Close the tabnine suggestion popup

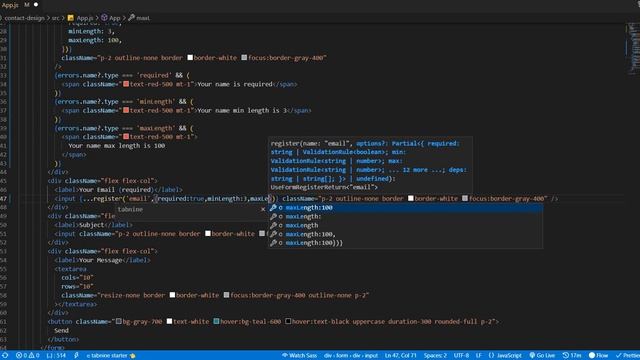point(263,209)
